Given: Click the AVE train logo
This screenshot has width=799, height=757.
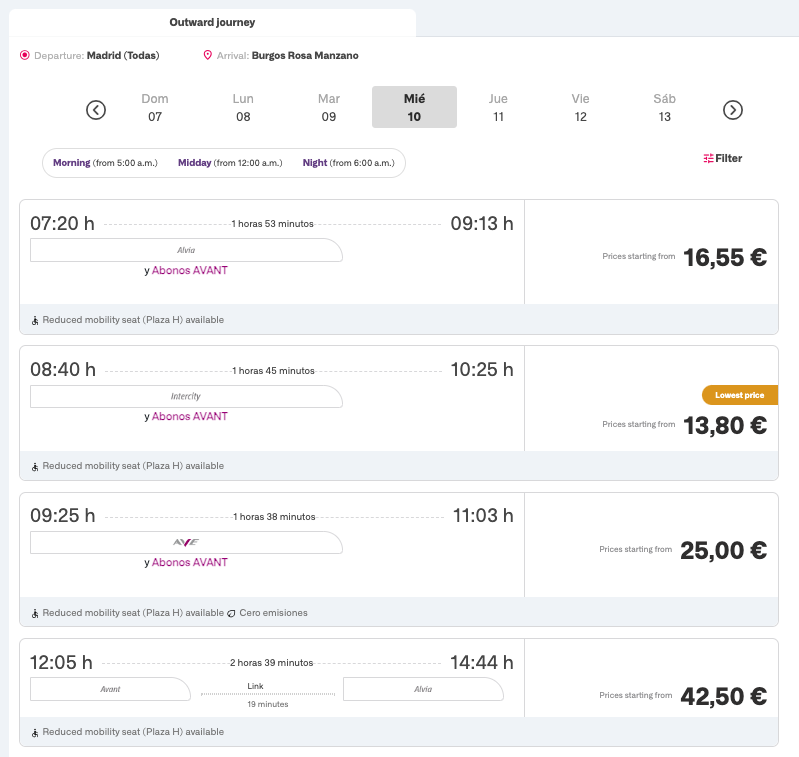Looking at the screenshot, I should point(186,542).
